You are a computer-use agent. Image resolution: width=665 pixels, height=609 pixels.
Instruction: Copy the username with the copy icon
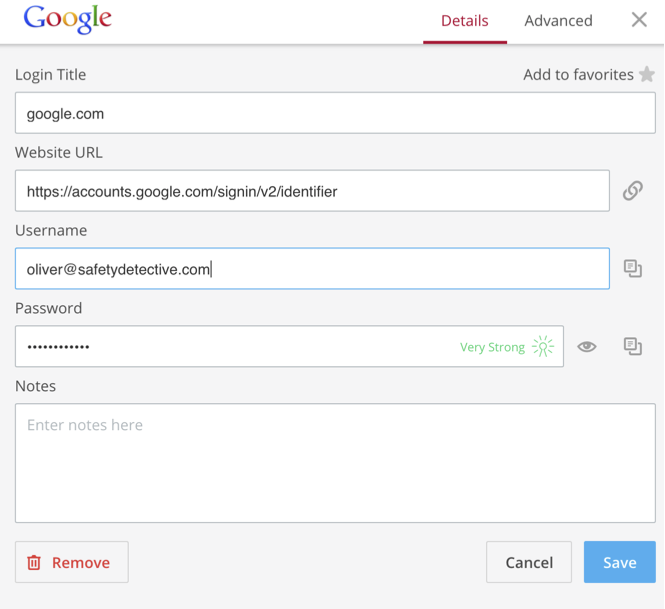click(632, 268)
